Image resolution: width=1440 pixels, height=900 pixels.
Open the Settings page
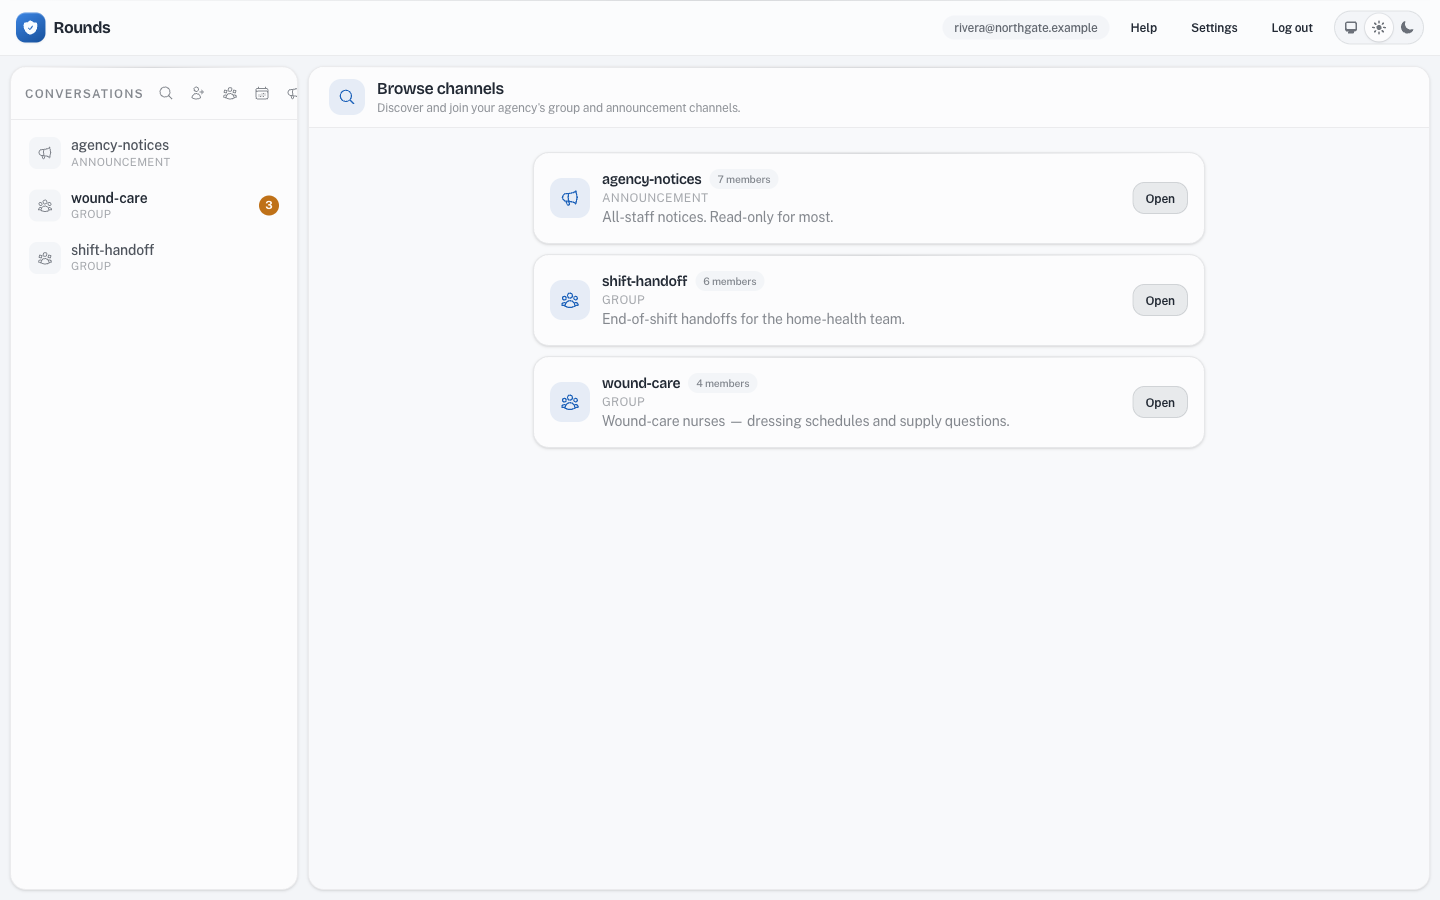(1214, 28)
